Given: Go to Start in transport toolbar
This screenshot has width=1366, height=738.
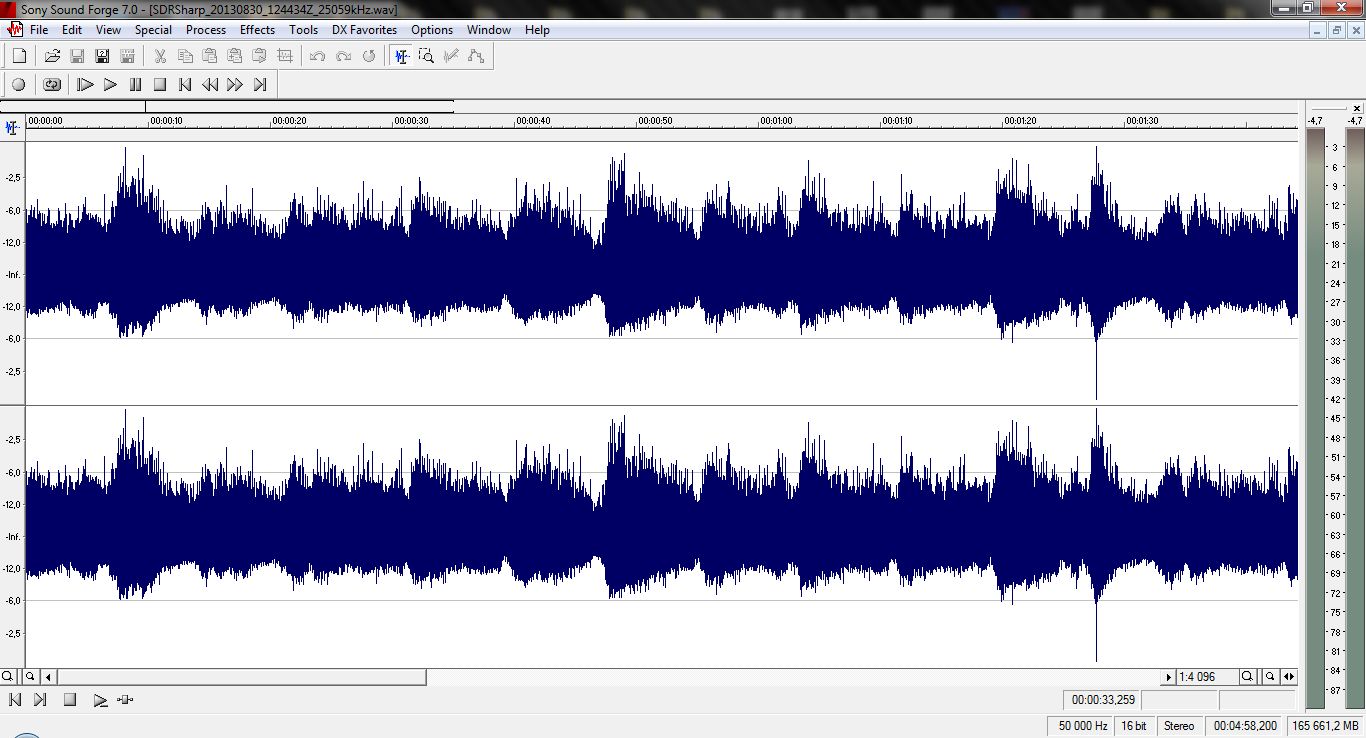Looking at the screenshot, I should click(x=185, y=85).
